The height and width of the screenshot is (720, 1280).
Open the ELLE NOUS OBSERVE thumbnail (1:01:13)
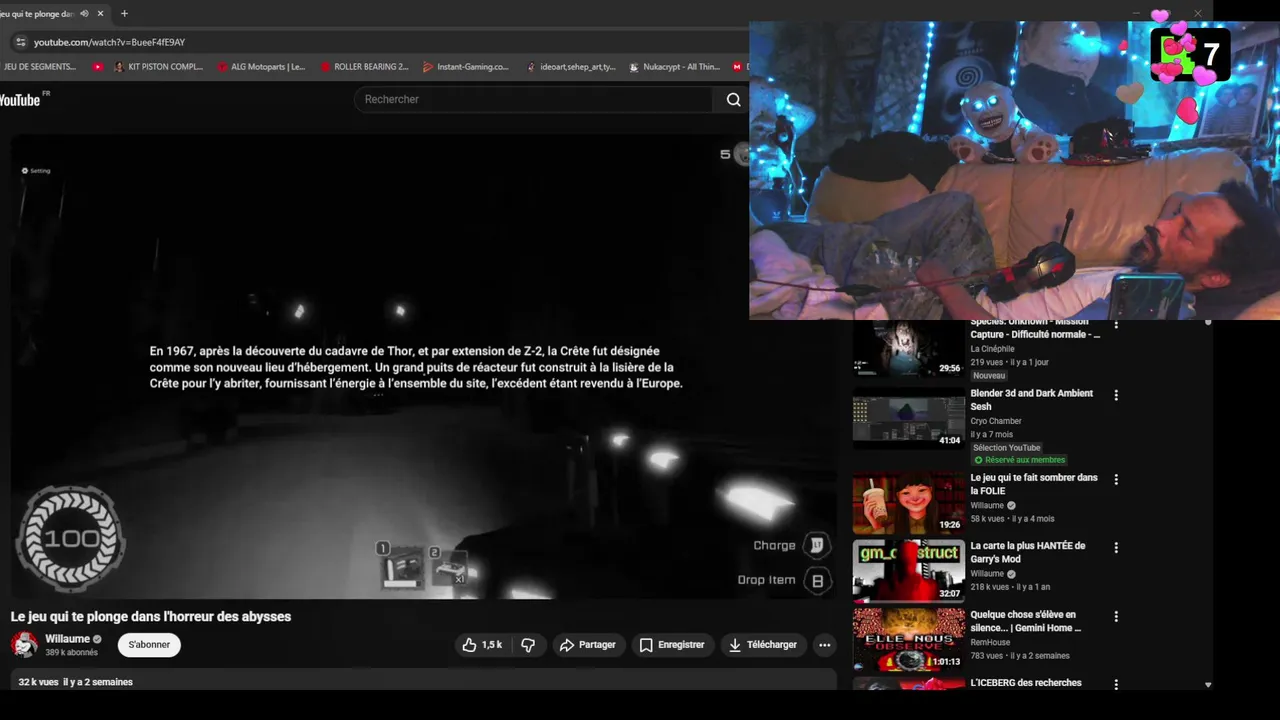(908, 639)
